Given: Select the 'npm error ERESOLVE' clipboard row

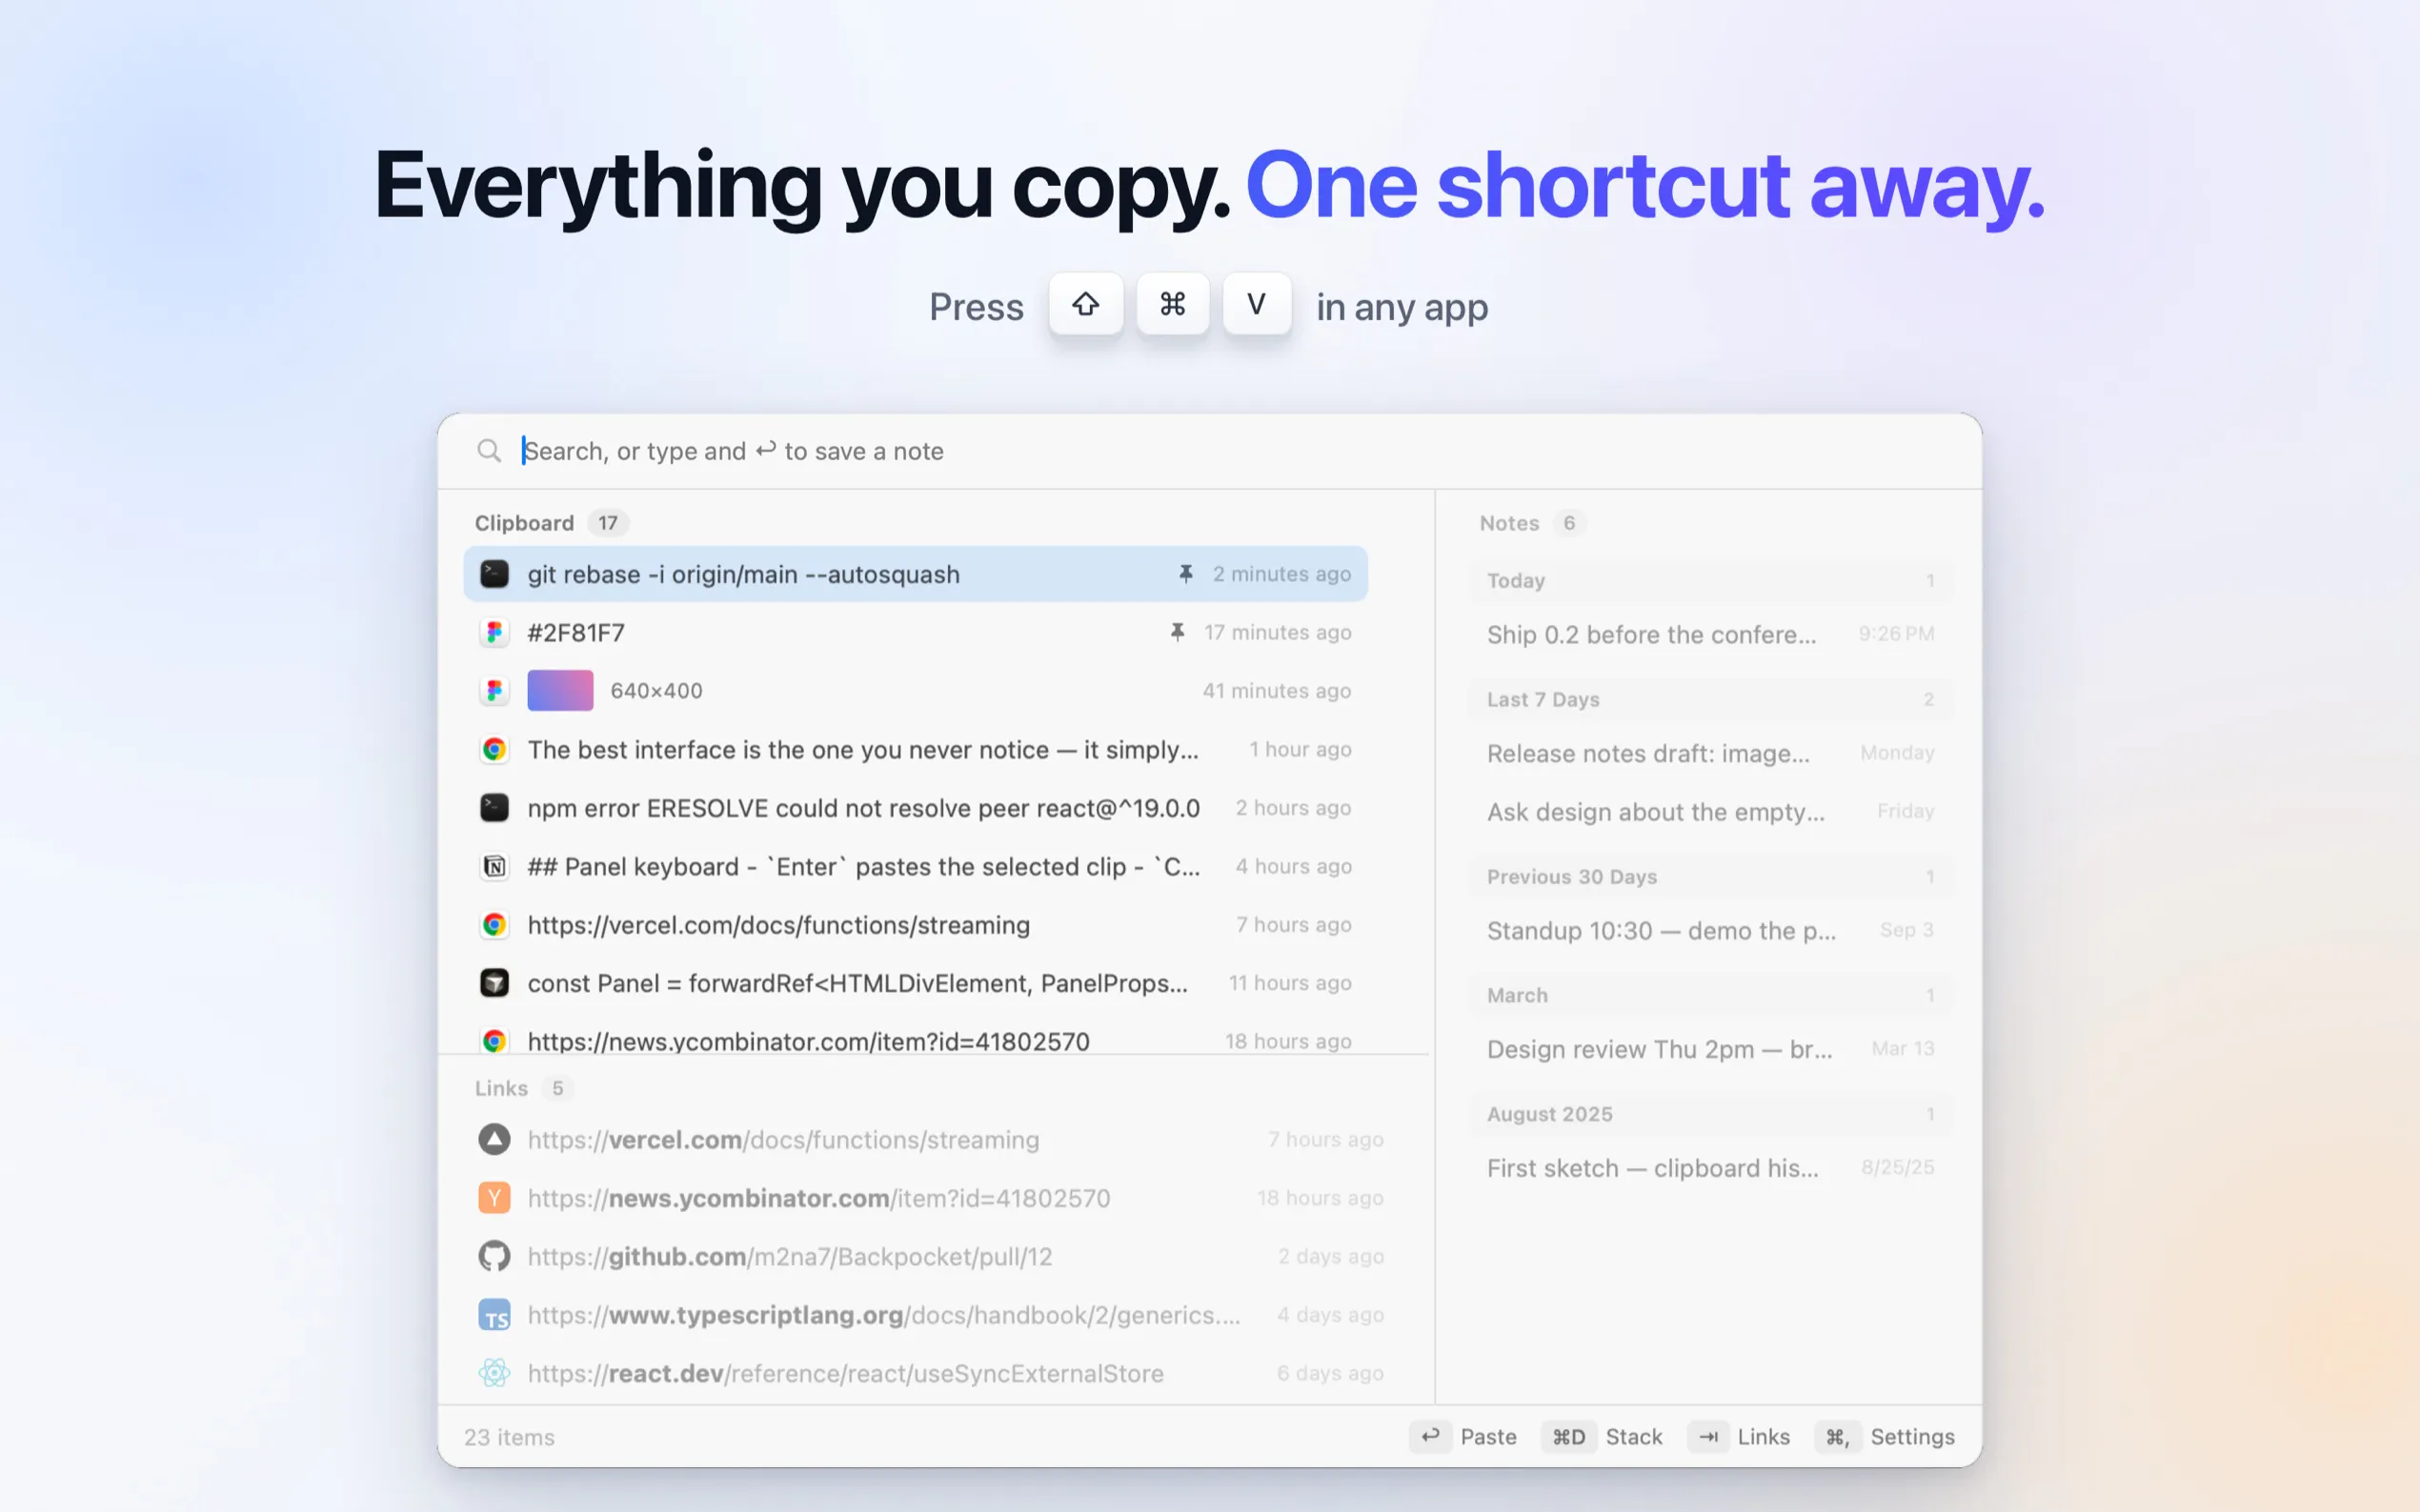Looking at the screenshot, I should 915,808.
